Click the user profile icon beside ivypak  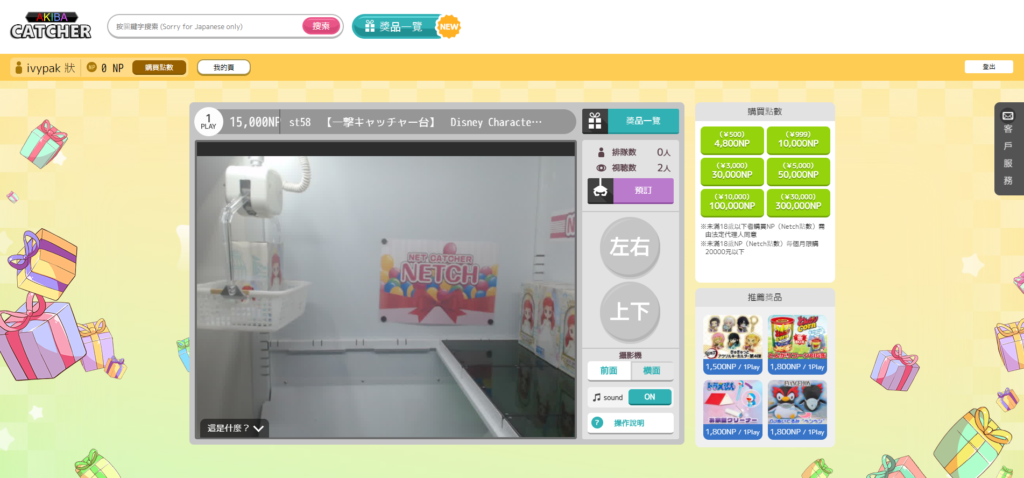(19, 67)
